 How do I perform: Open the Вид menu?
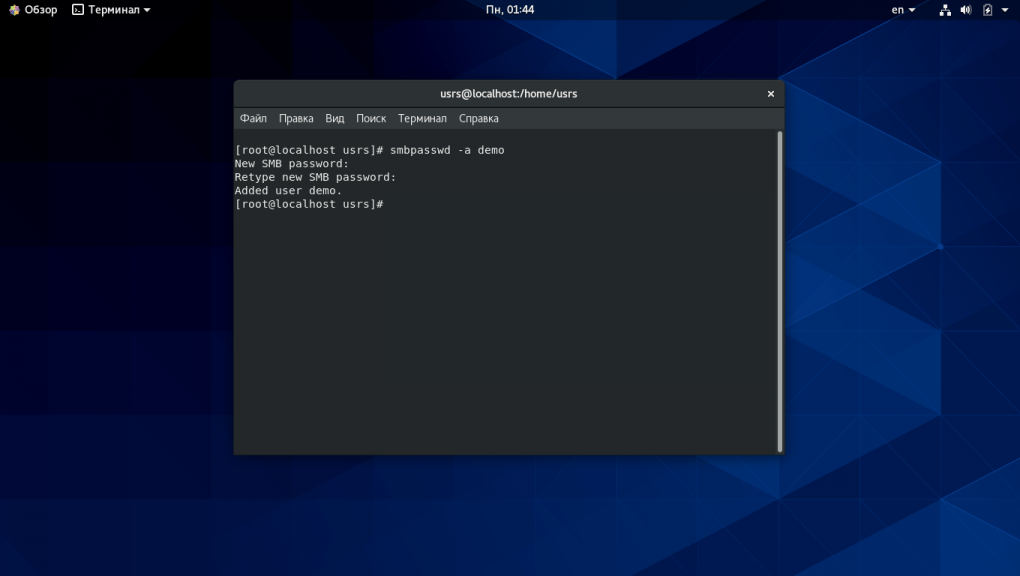pyautogui.click(x=335, y=118)
